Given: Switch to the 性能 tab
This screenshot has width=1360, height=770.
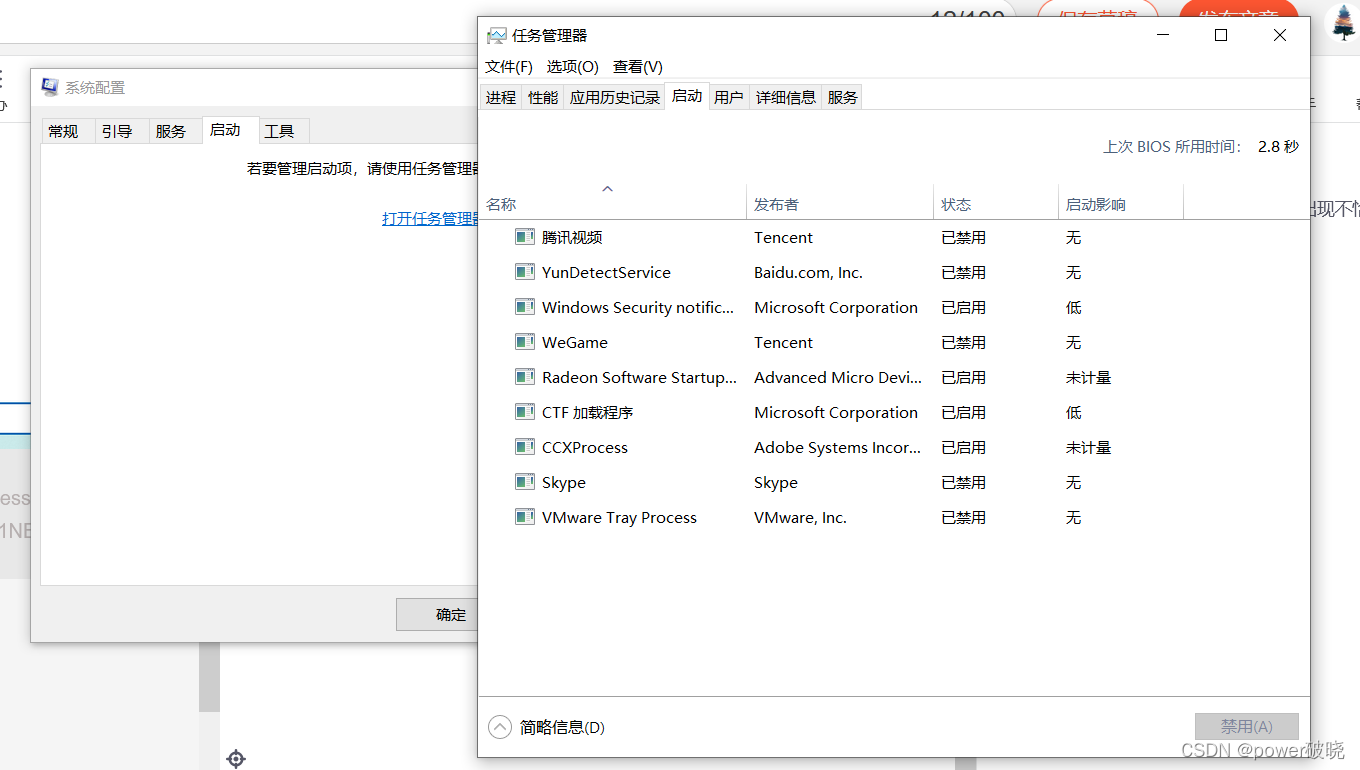Looking at the screenshot, I should [543, 97].
